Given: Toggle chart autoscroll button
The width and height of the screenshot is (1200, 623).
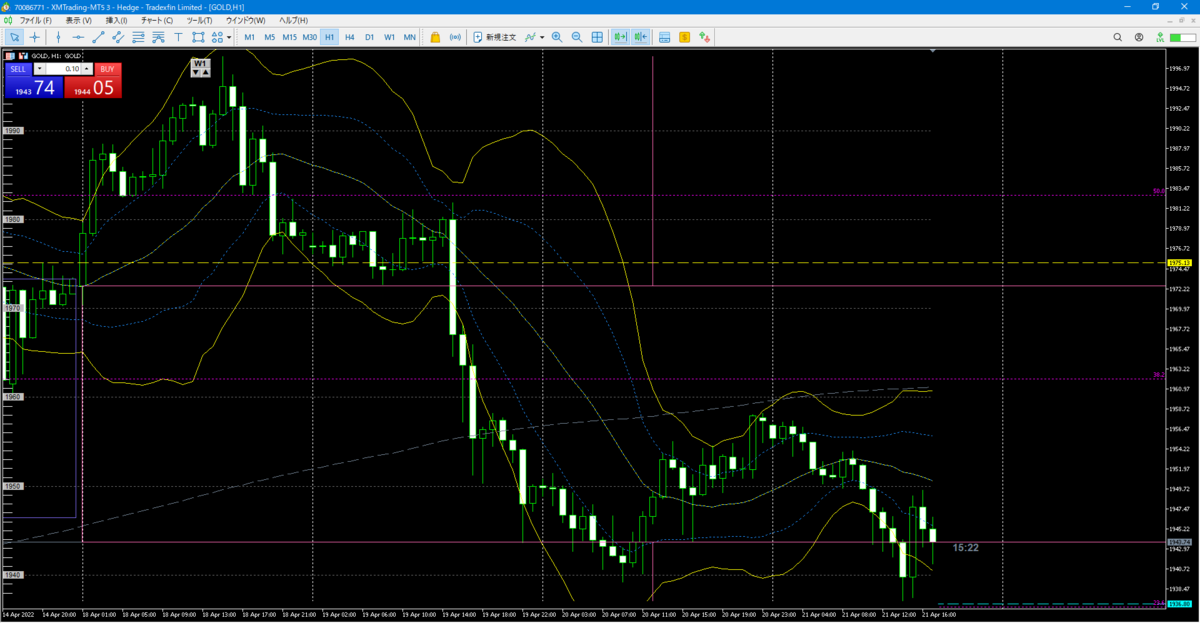Looking at the screenshot, I should click(620, 37).
